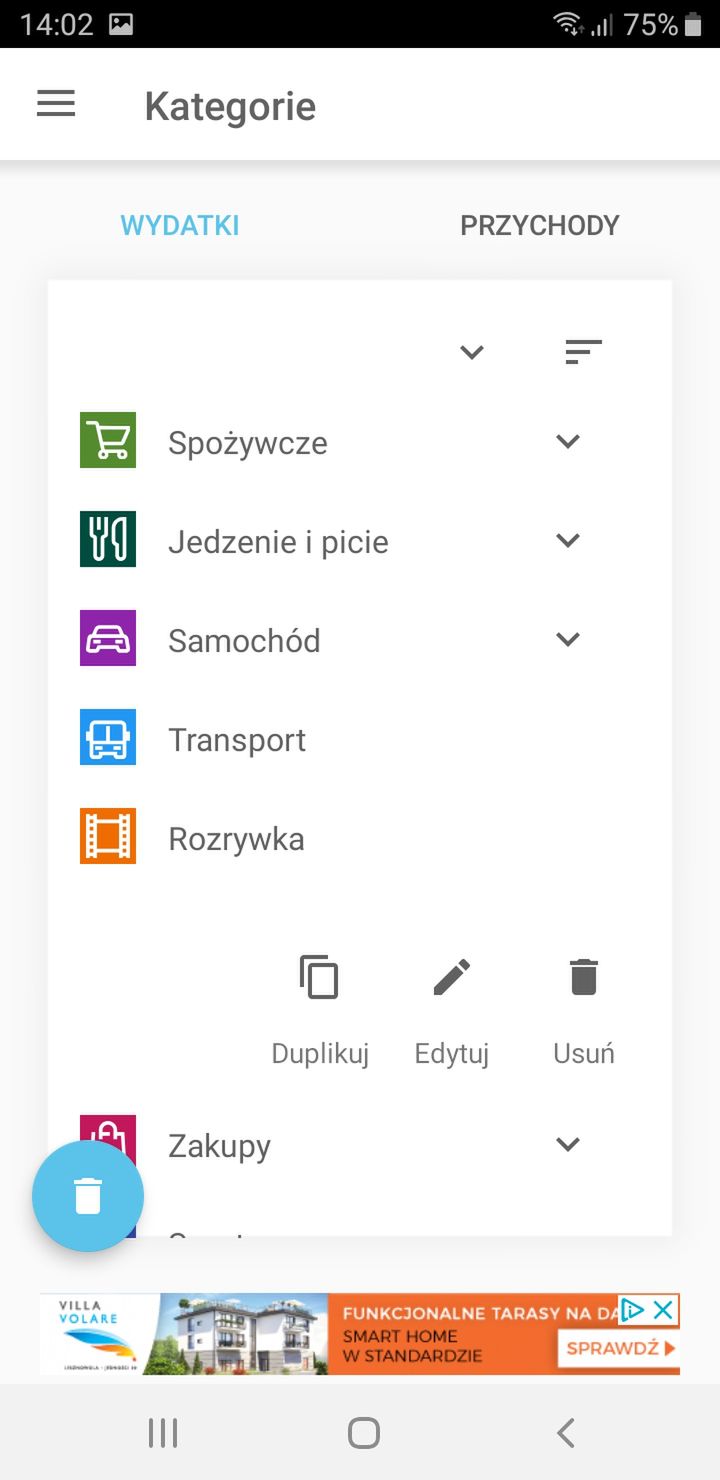
Task: Tap the blue floating trash button
Action: [88, 1196]
